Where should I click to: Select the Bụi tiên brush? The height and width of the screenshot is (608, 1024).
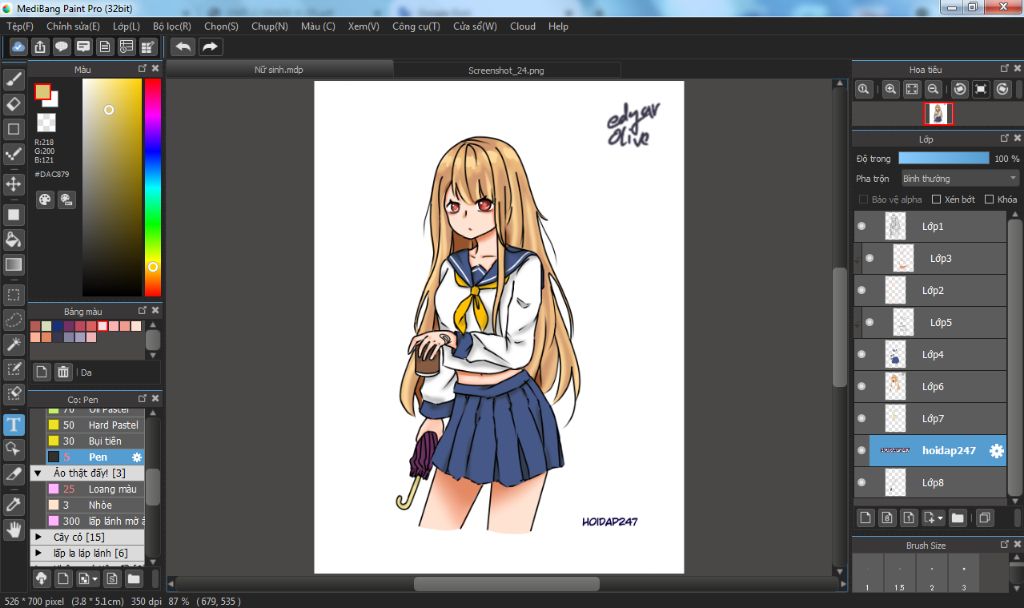[95, 441]
